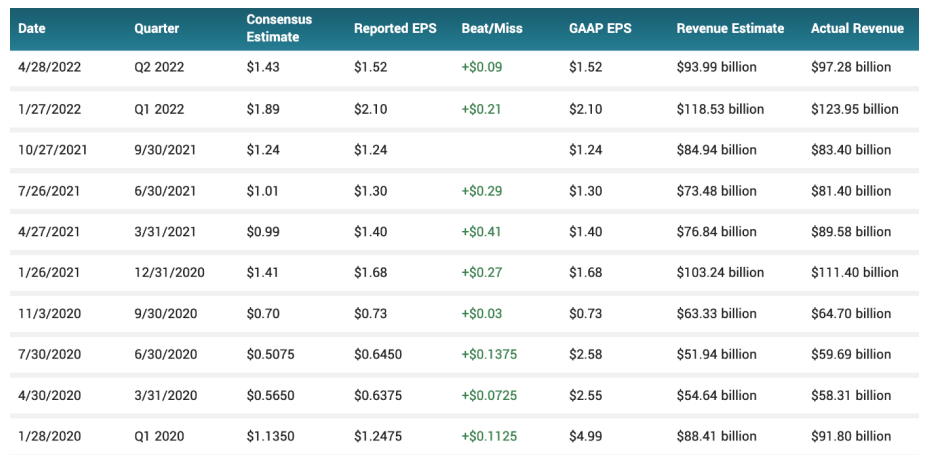Click the $0.5075 consensus estimate cell
The image size is (936, 472).
coord(270,354)
